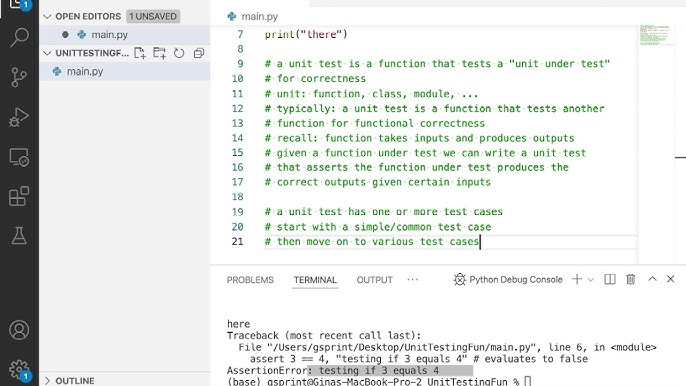Split the terminal panel
Image resolution: width=686 pixels, height=386 pixels.
coord(610,279)
